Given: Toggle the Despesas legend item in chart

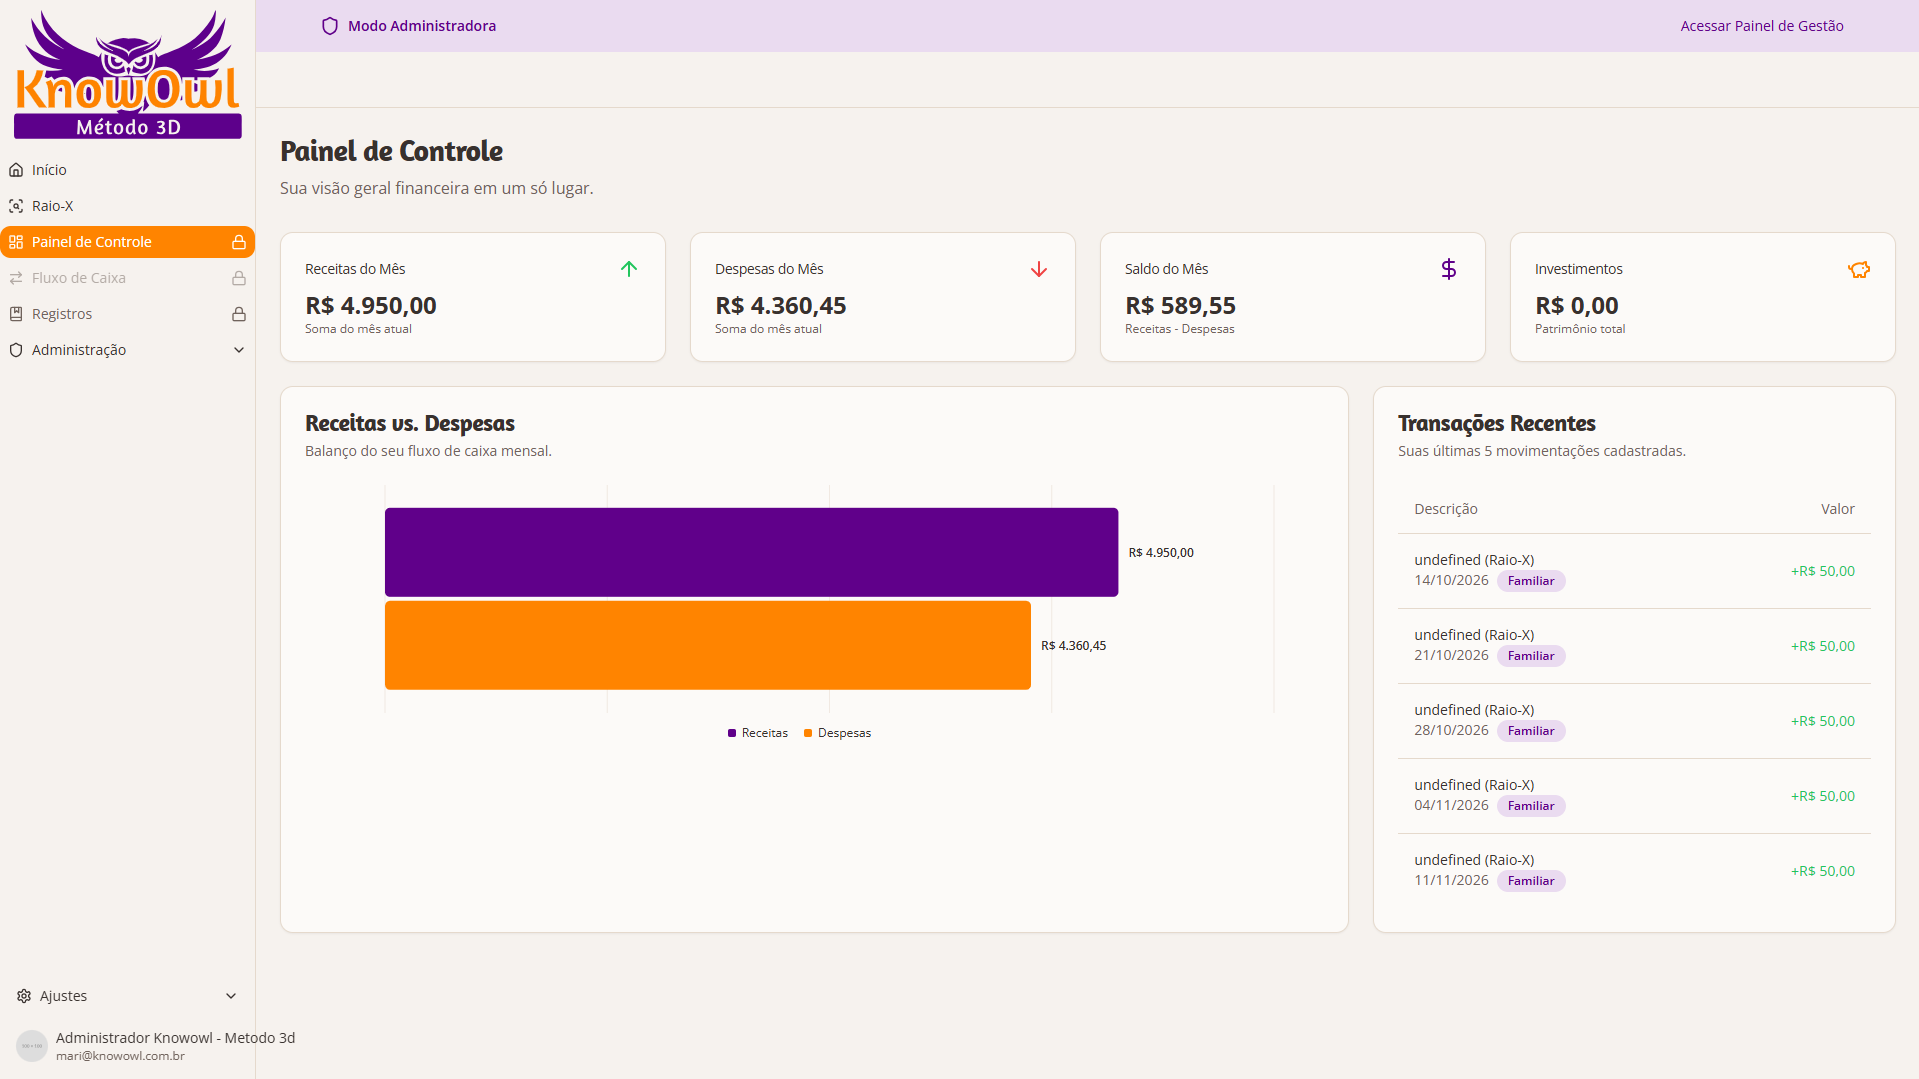Looking at the screenshot, I should (x=838, y=733).
